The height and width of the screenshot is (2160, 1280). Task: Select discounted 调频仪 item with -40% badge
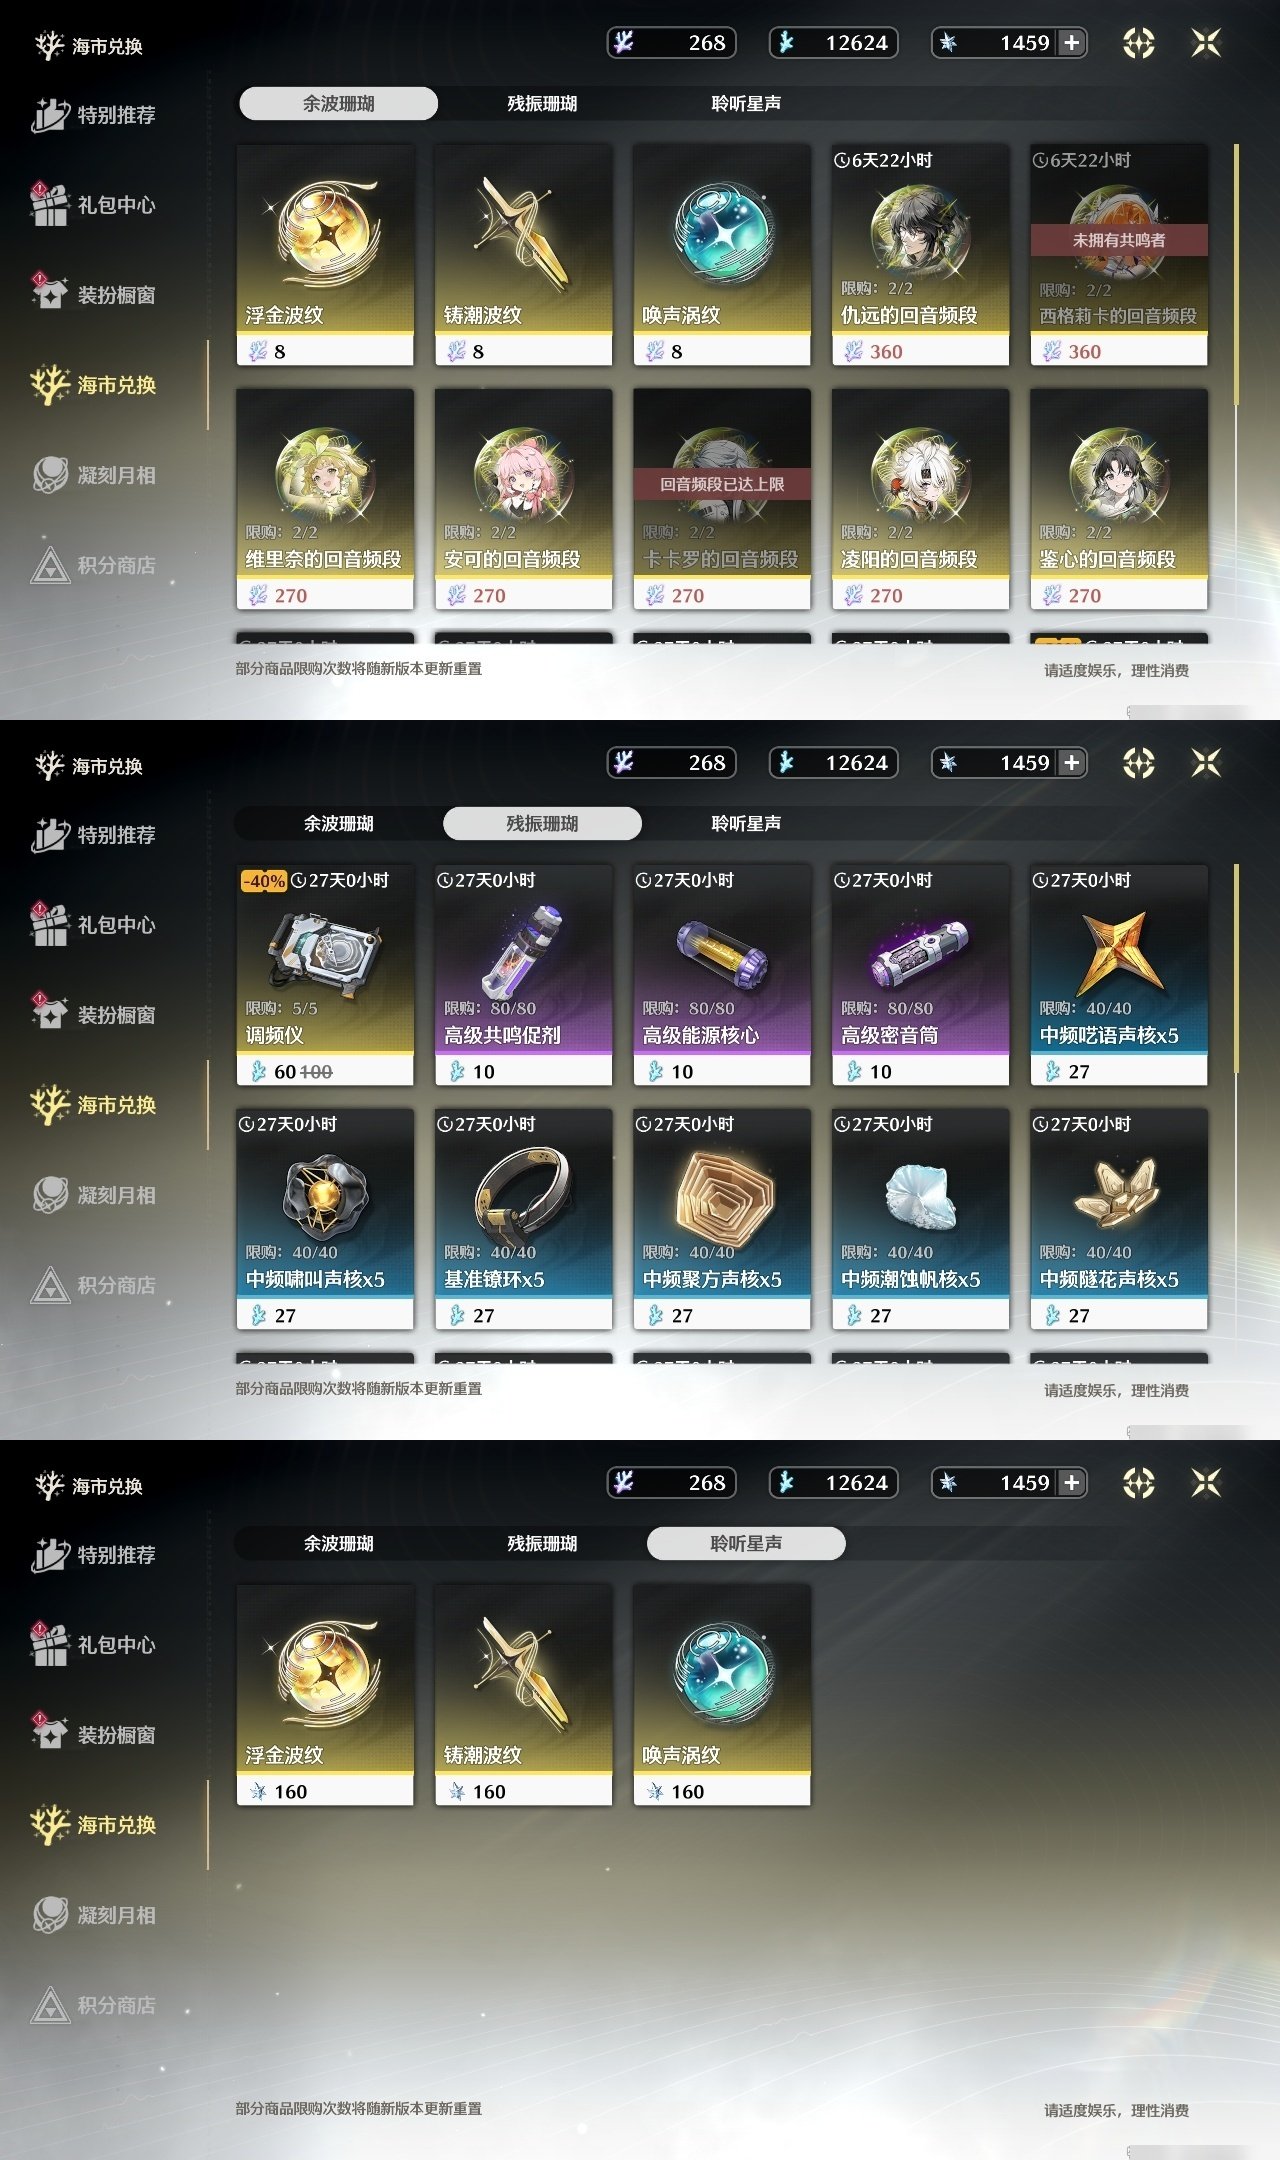(x=325, y=975)
